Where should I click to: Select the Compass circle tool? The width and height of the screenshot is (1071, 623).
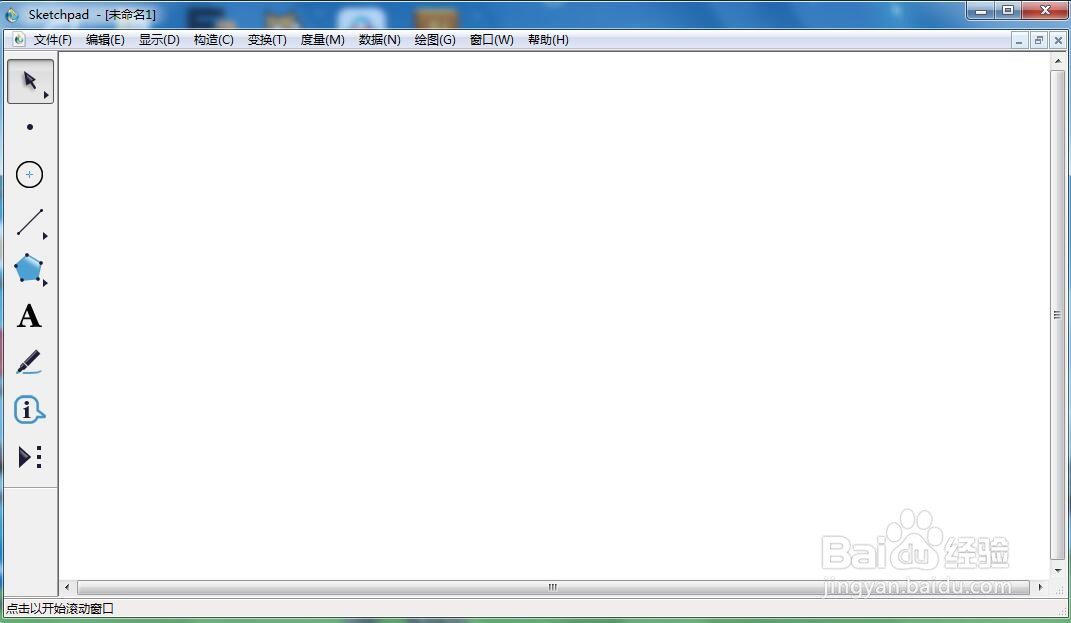click(x=29, y=175)
